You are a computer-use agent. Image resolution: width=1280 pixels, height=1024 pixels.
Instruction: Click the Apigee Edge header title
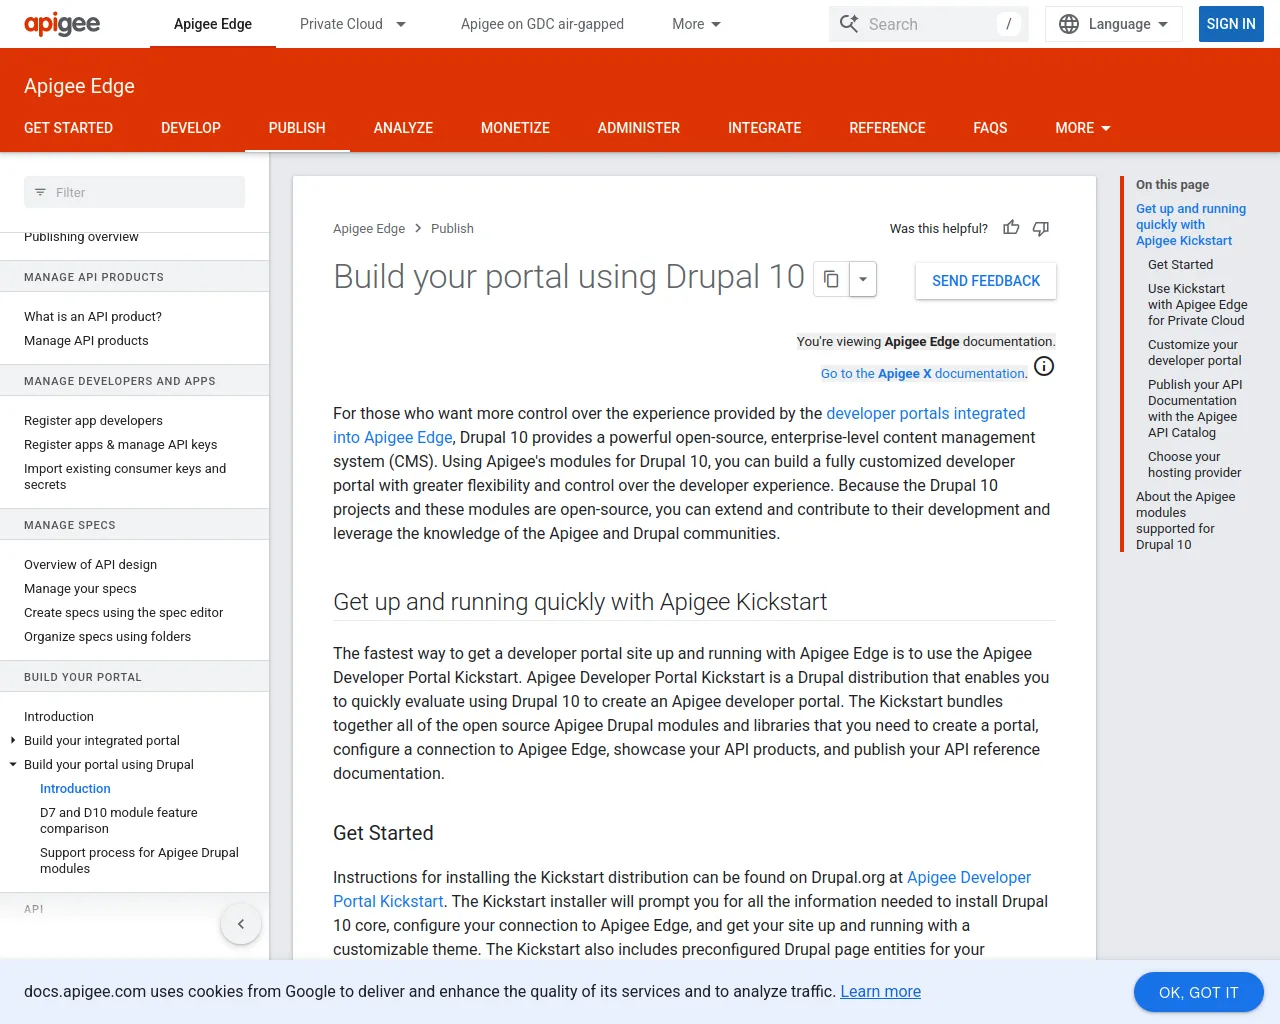click(79, 86)
